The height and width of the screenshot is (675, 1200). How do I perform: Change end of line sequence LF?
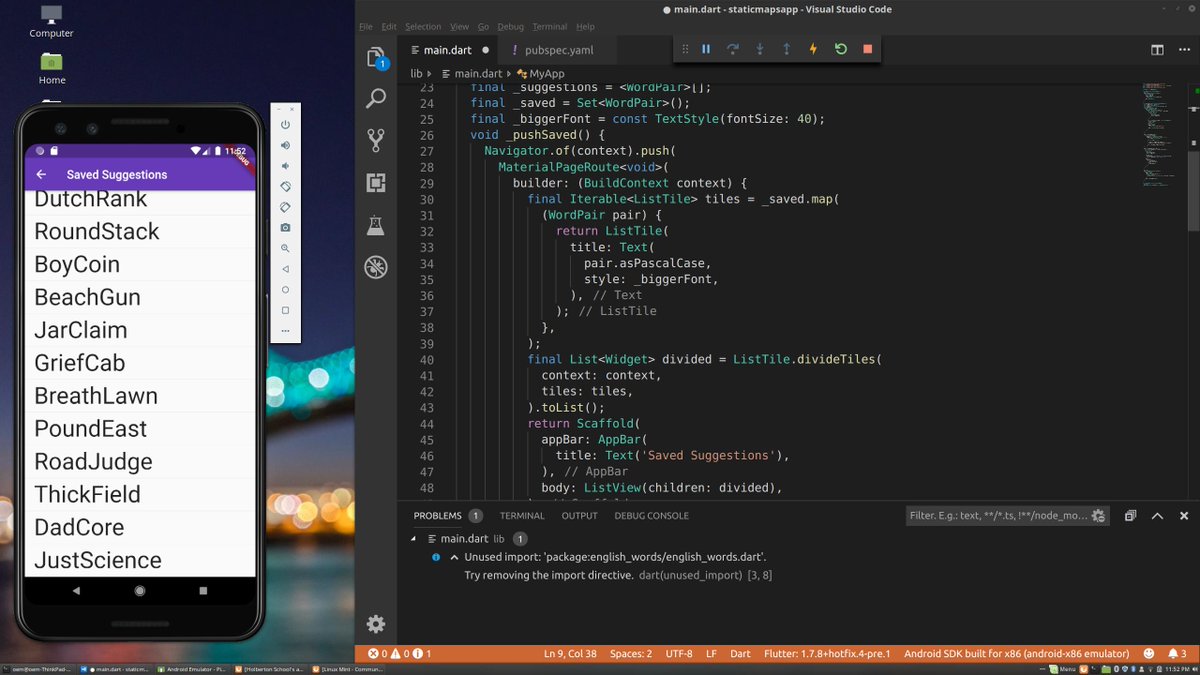[712, 654]
